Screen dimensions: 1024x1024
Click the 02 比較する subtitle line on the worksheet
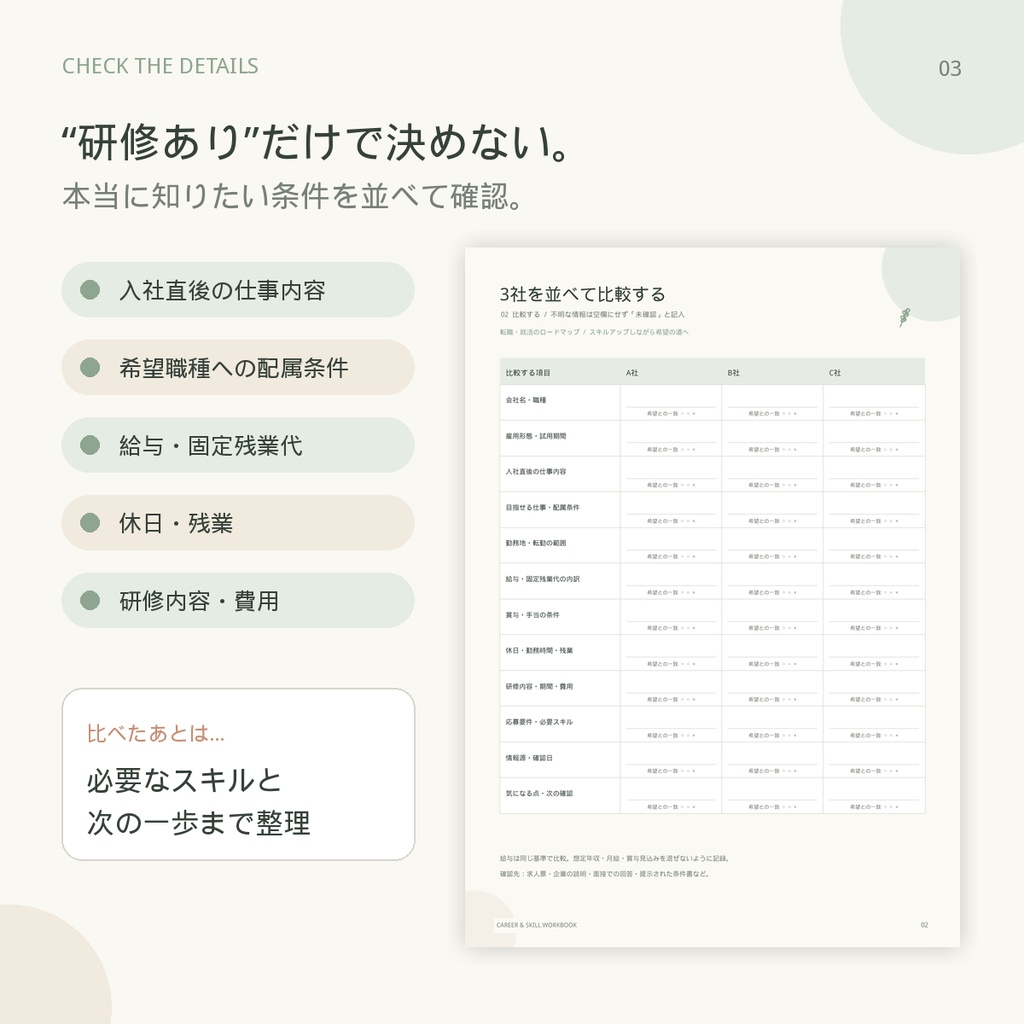(x=592, y=315)
